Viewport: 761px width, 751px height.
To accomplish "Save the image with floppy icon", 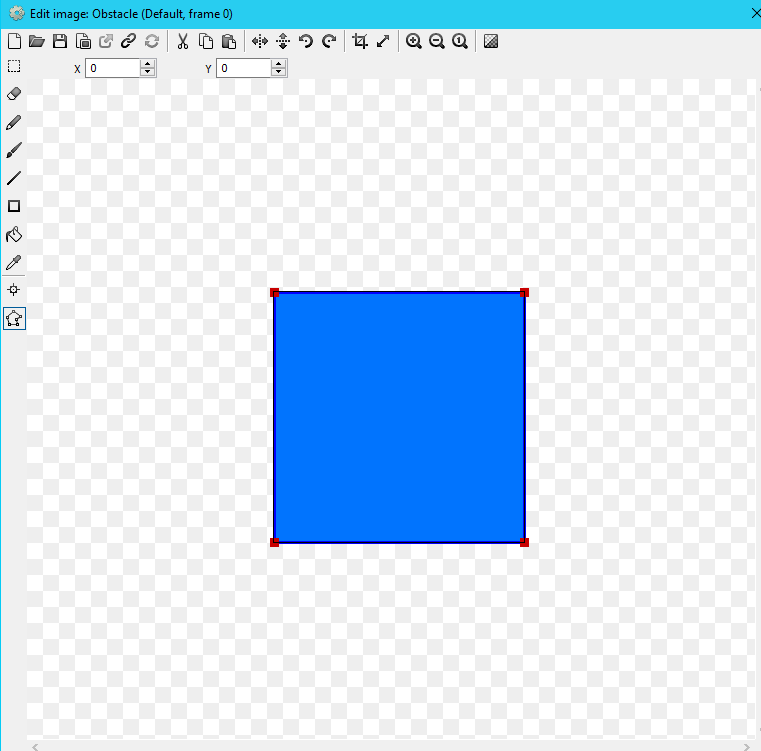I will [60, 41].
